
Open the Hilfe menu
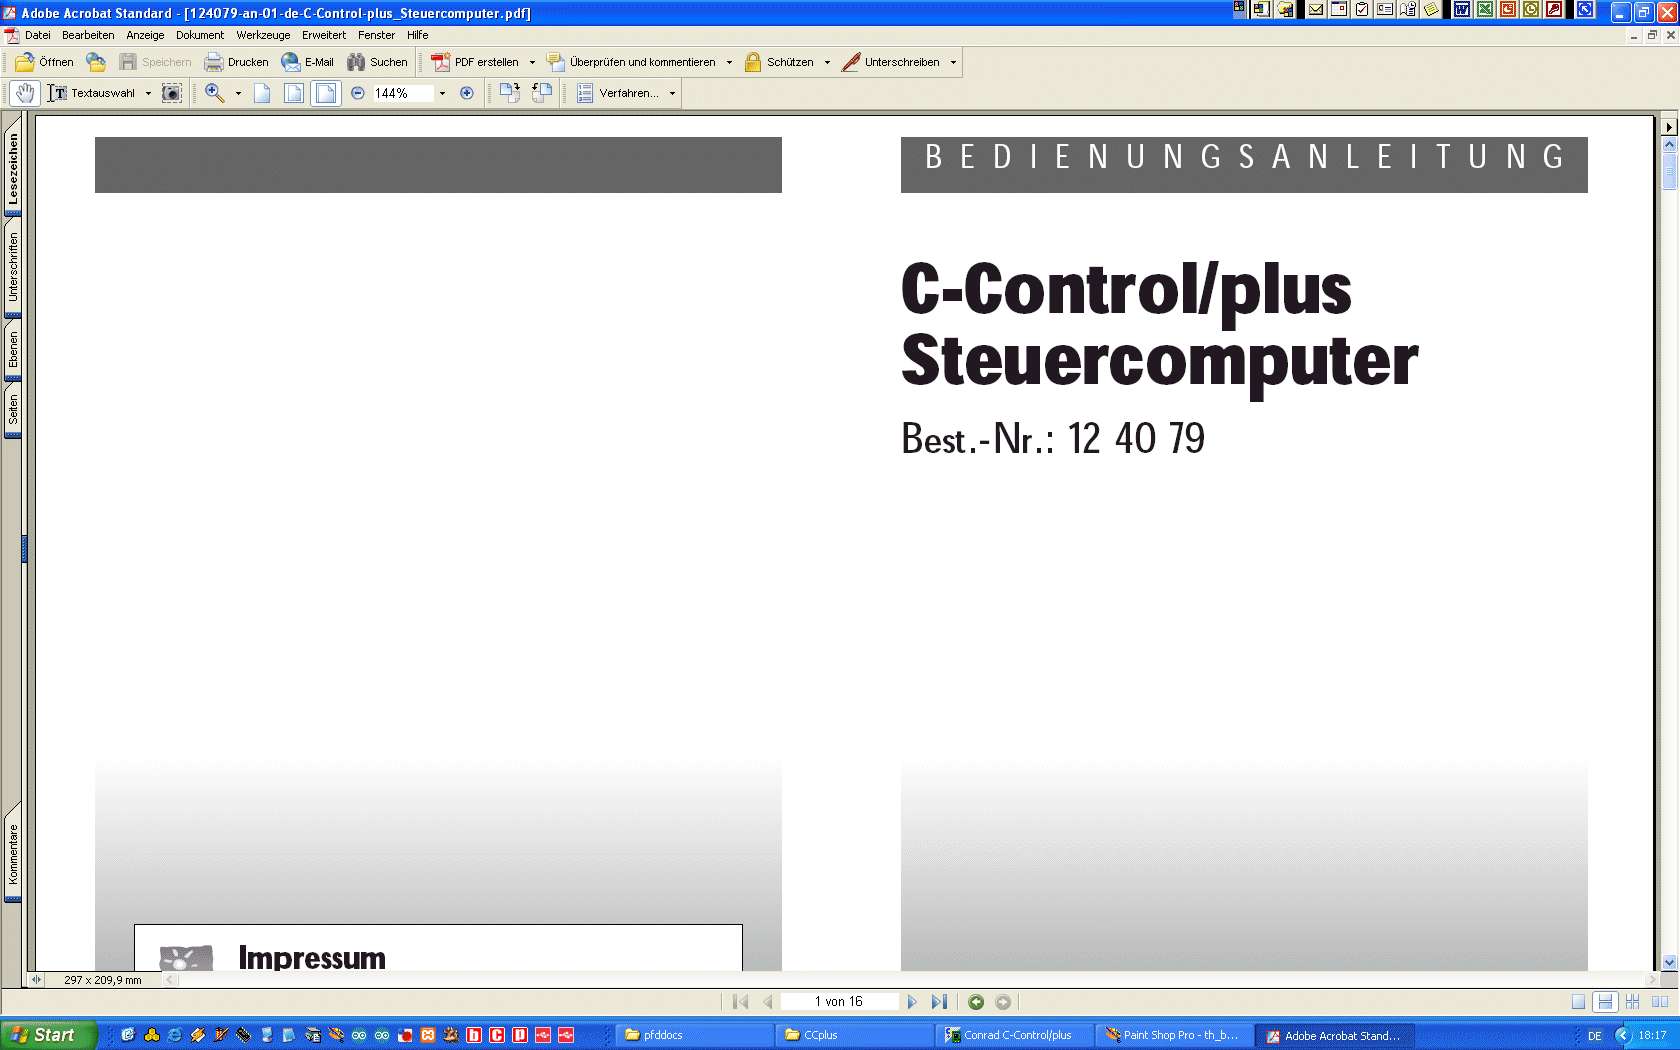[x=417, y=35]
